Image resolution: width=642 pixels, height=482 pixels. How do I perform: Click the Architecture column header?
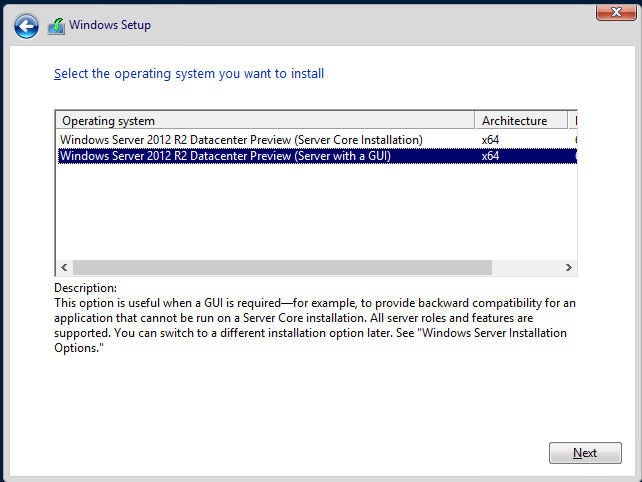(520, 121)
